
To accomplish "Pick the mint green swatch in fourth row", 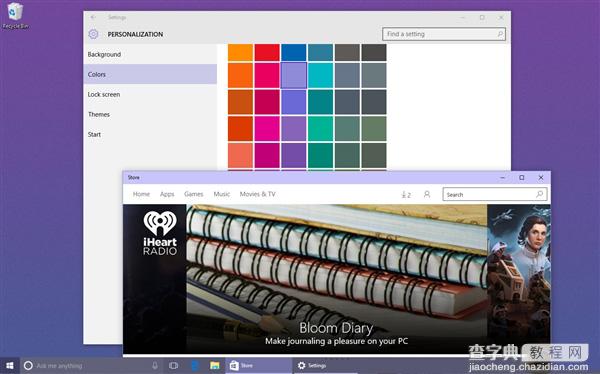I will (x=321, y=129).
